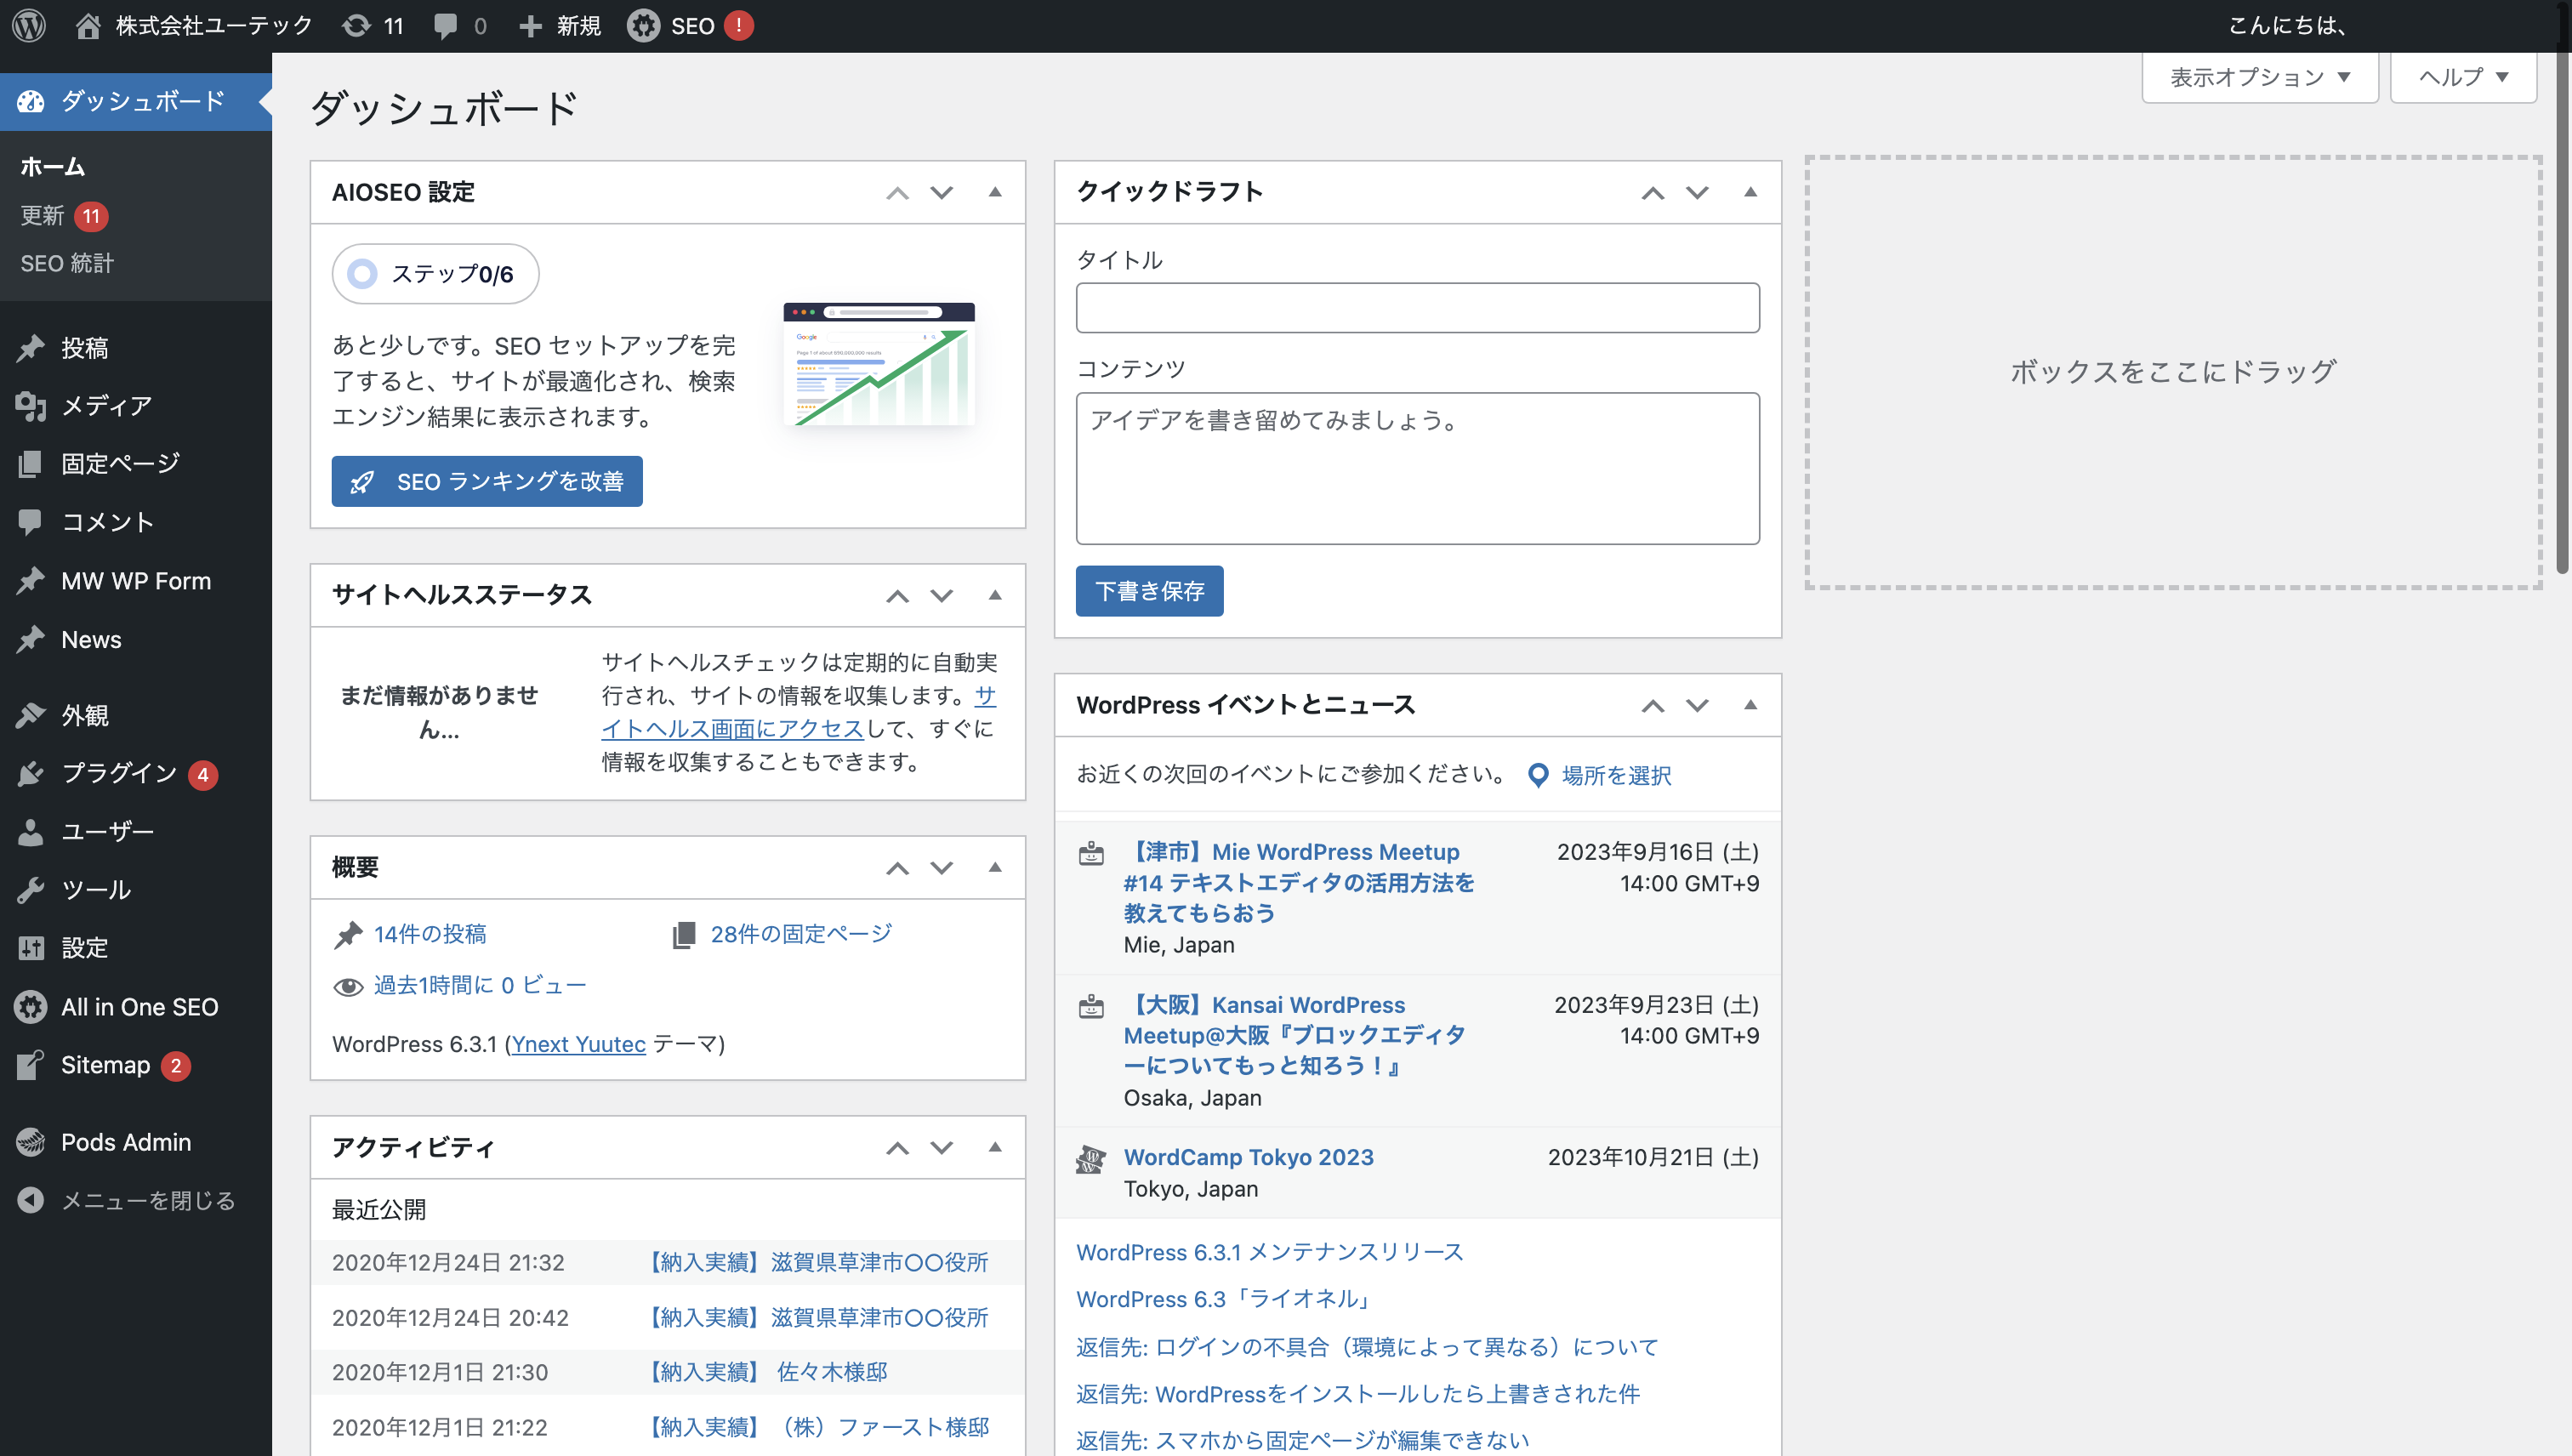Toggle the 概要 panel triangle
Viewport: 2572px width, 1456px height.
click(x=995, y=867)
